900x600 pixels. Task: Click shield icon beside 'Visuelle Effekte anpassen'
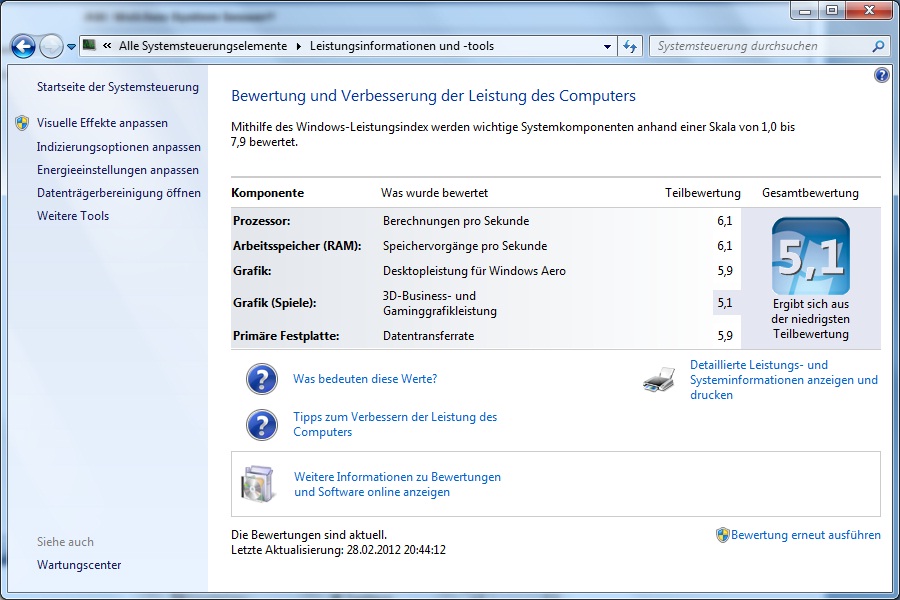click(22, 123)
